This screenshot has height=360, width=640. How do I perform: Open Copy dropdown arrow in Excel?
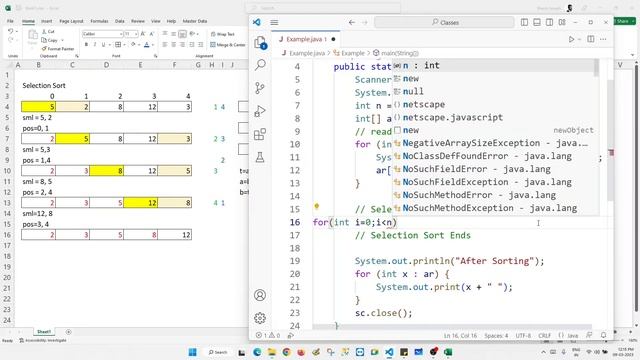pos(62,40)
